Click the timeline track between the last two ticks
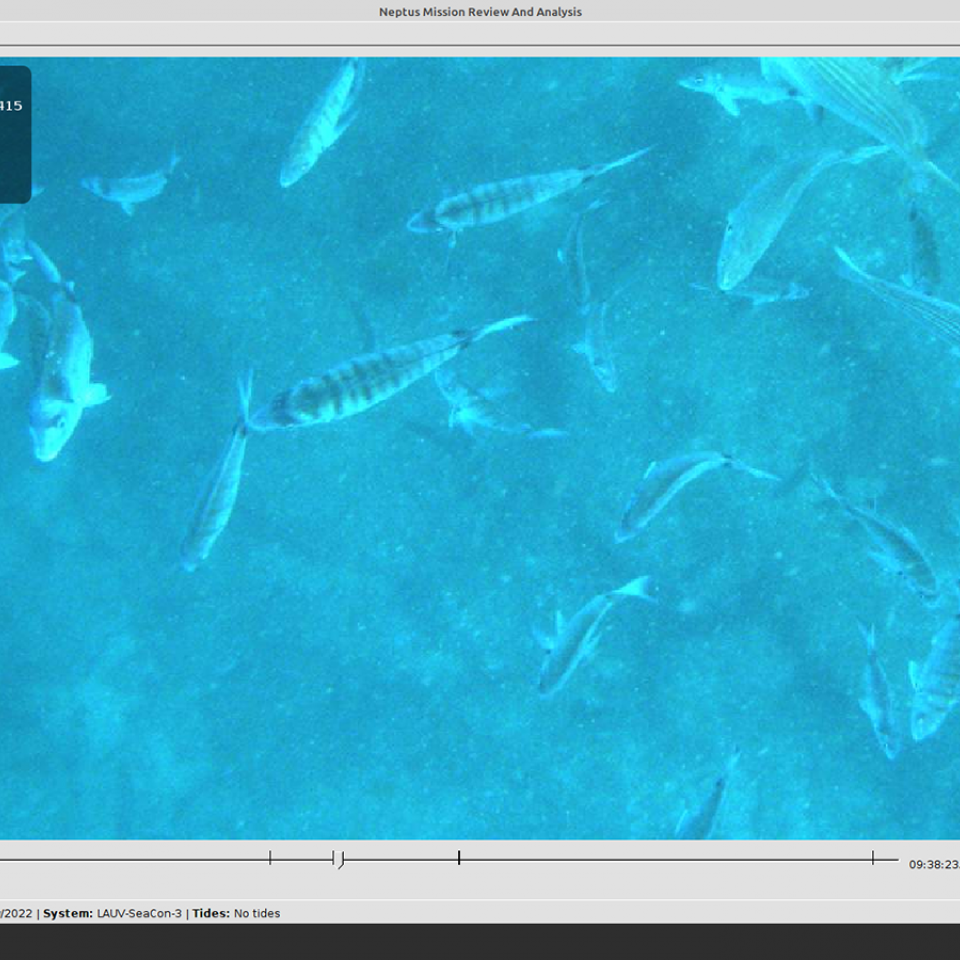The width and height of the screenshot is (960, 960). [660, 859]
